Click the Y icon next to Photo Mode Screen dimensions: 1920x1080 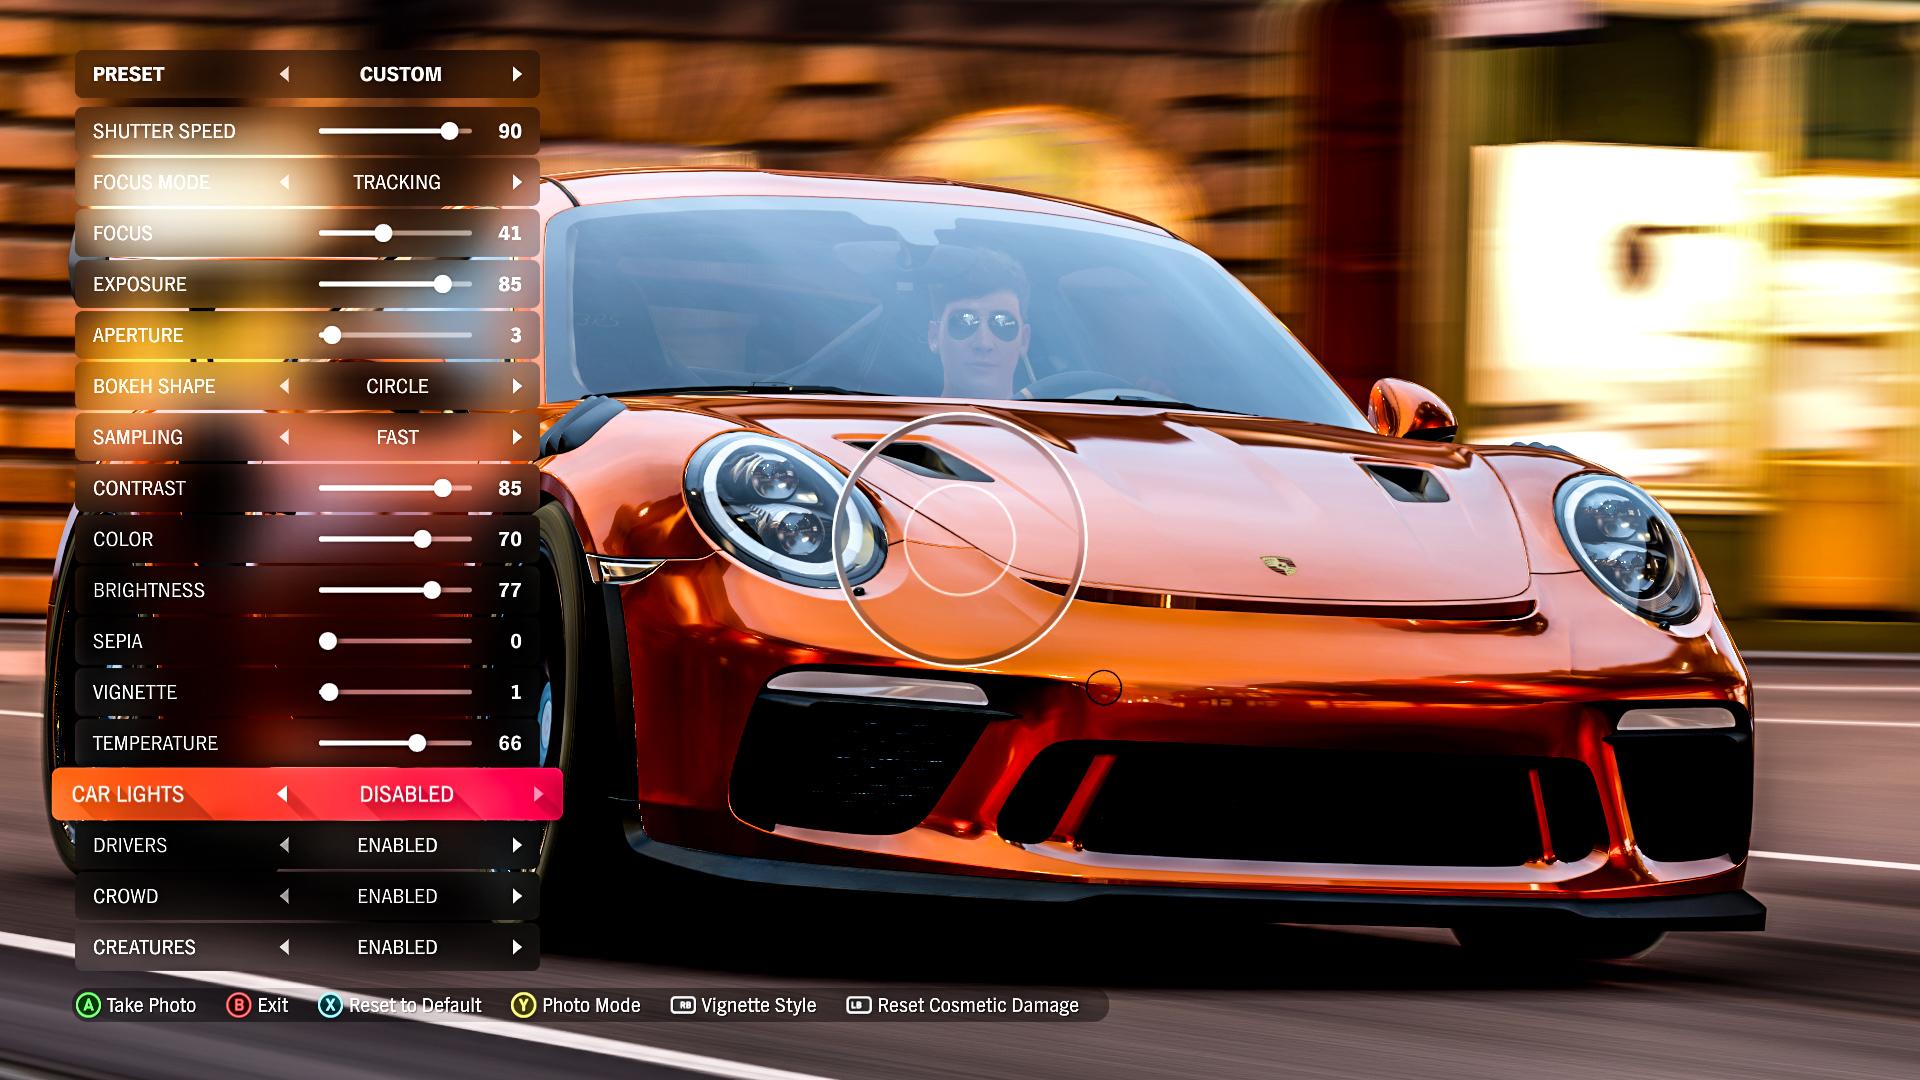pos(525,1005)
